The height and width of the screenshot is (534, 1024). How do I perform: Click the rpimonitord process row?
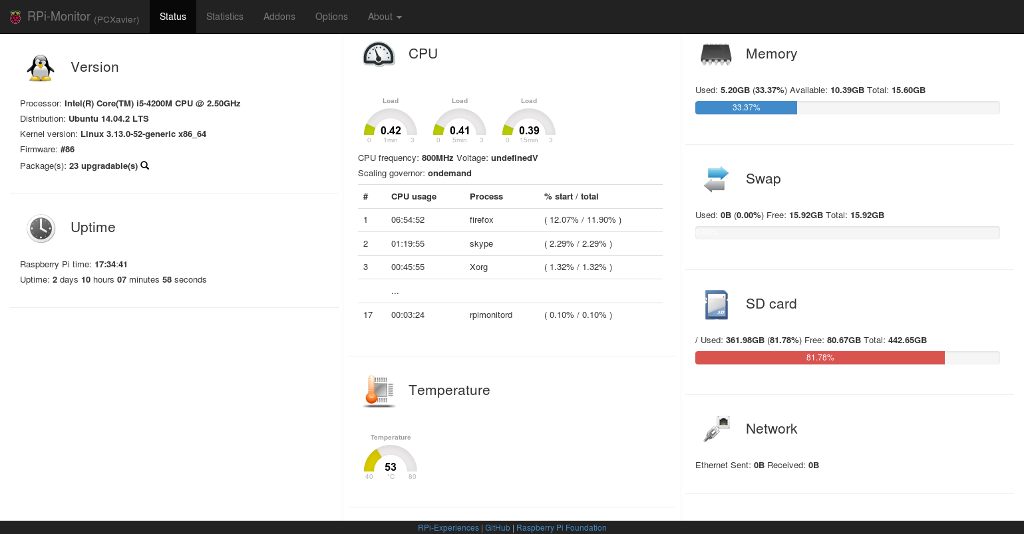coord(510,315)
